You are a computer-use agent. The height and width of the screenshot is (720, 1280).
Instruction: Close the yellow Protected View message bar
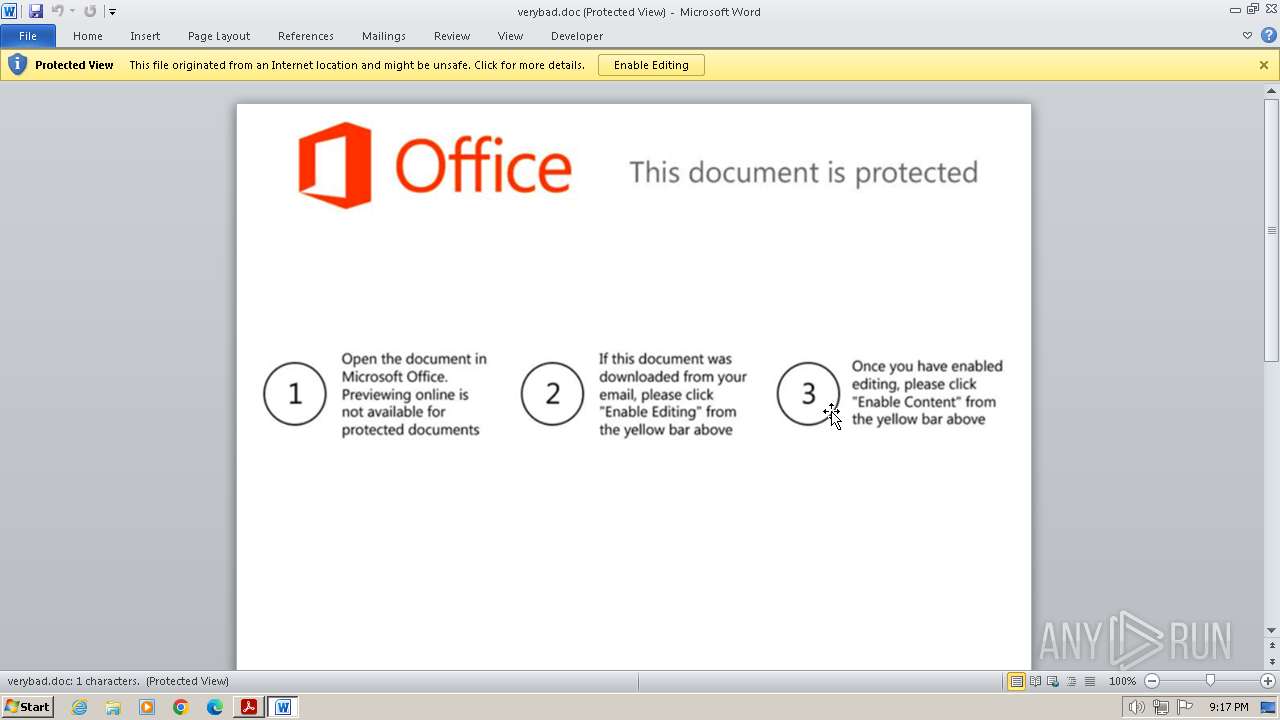1264,65
